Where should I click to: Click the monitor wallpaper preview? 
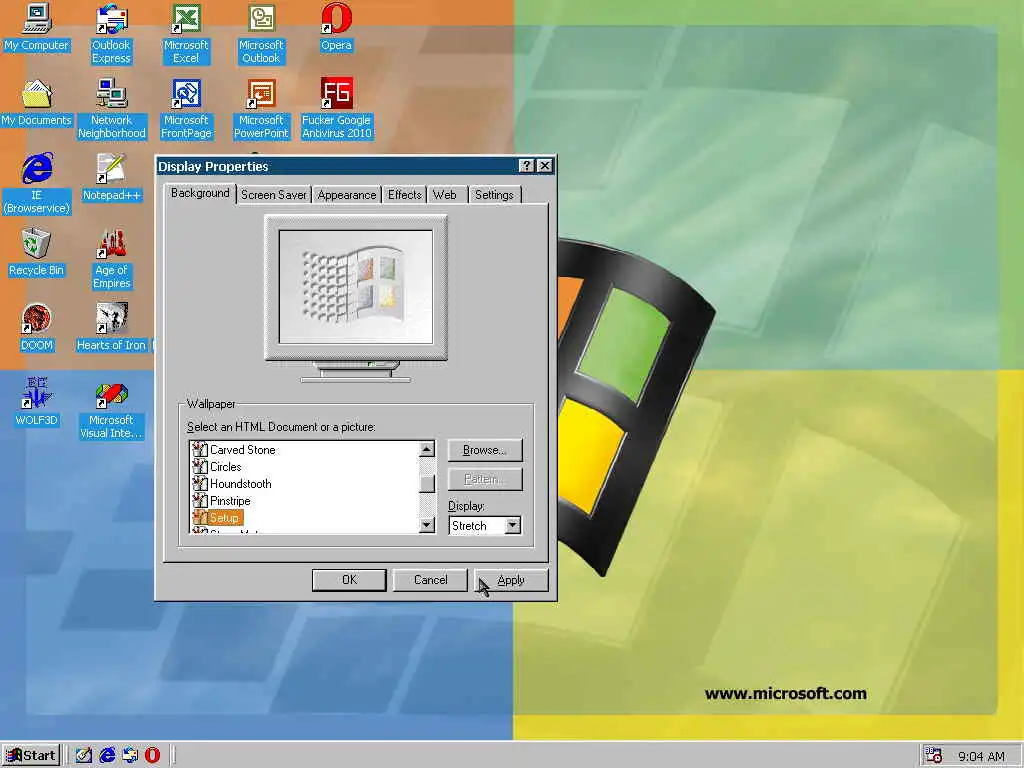pyautogui.click(x=356, y=286)
